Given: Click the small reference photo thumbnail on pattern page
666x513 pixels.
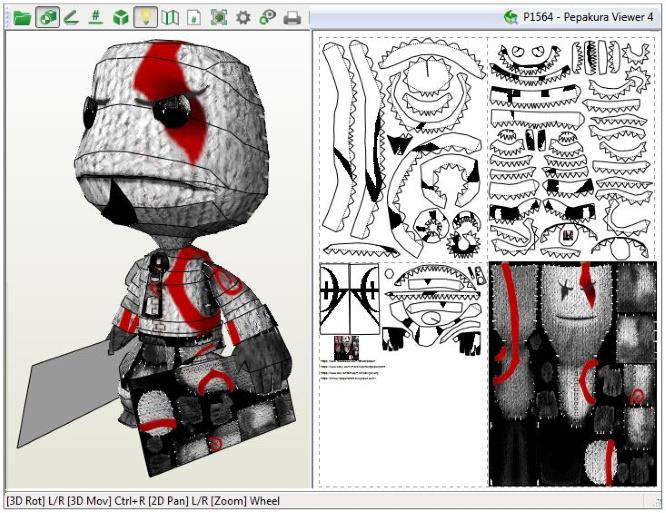Looking at the screenshot, I should [347, 348].
